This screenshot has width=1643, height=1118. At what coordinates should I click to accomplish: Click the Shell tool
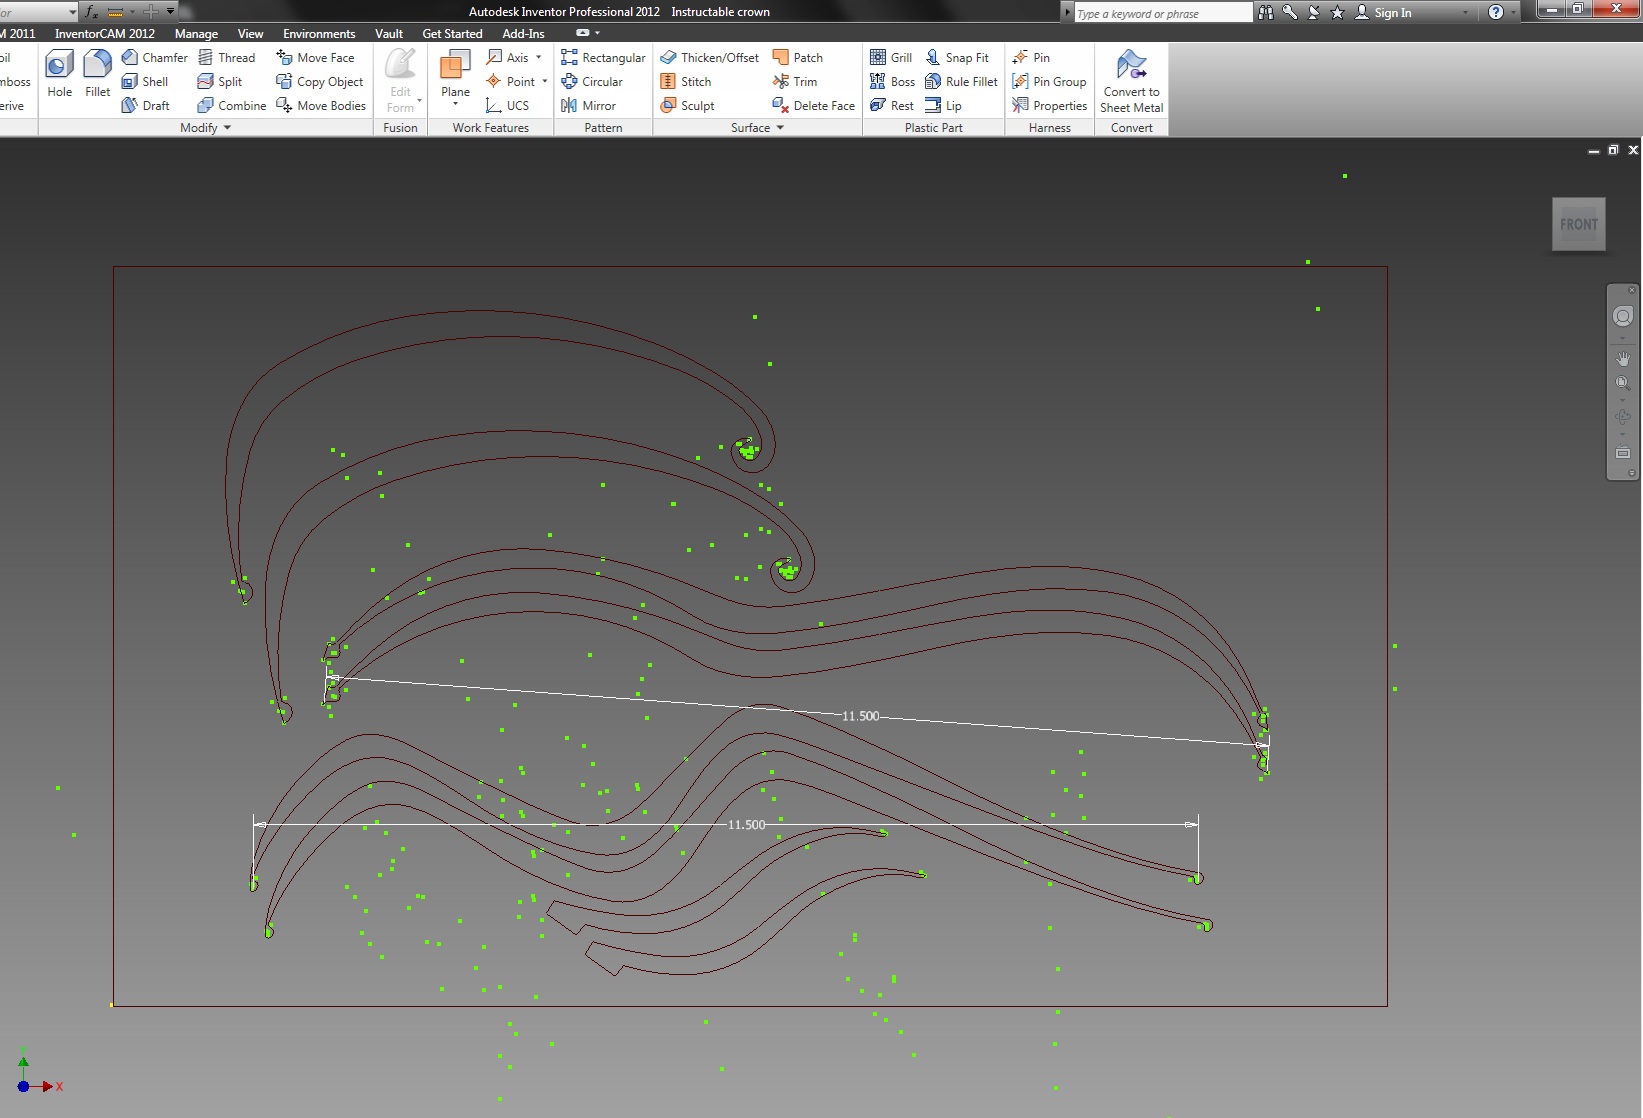[x=145, y=82]
